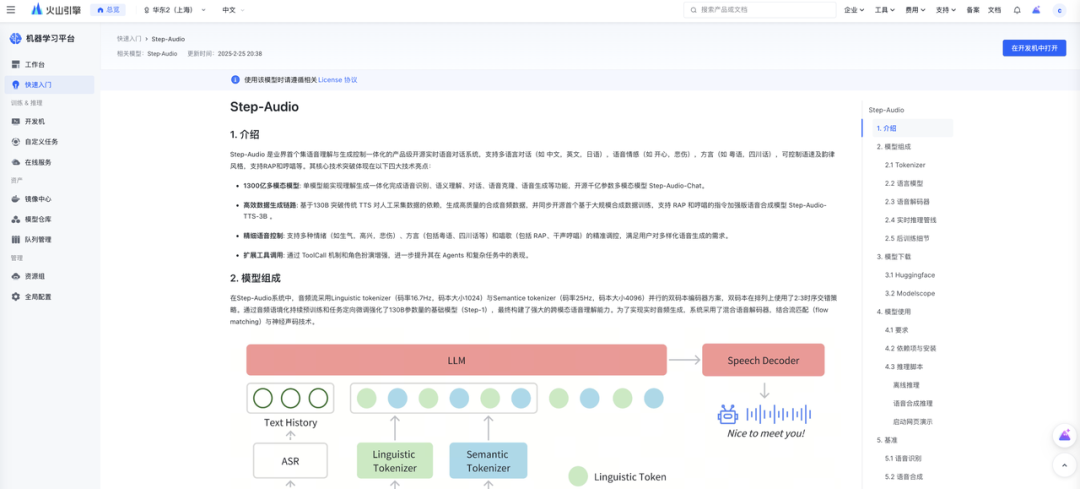Image resolution: width=1080 pixels, height=489 pixels.
Task: Open the 备案 top menu item
Action: click(x=973, y=10)
